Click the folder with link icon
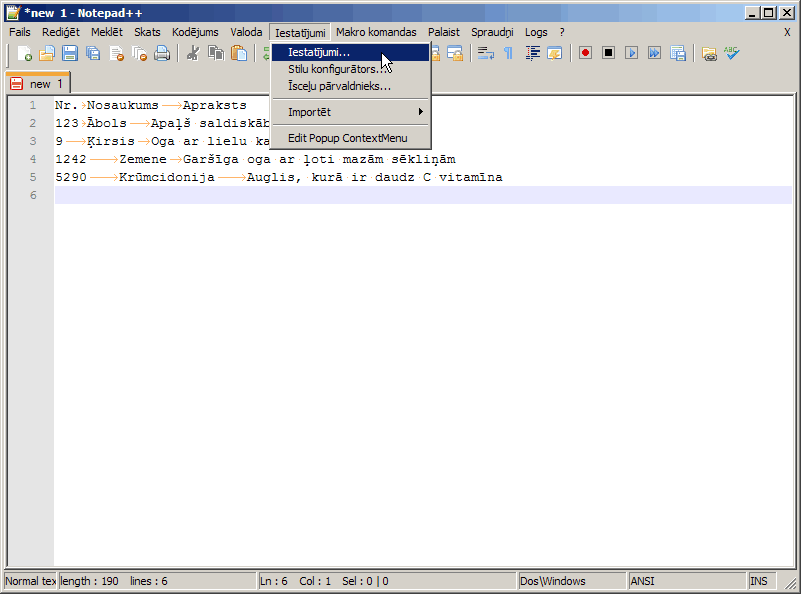801x594 pixels. click(709, 53)
